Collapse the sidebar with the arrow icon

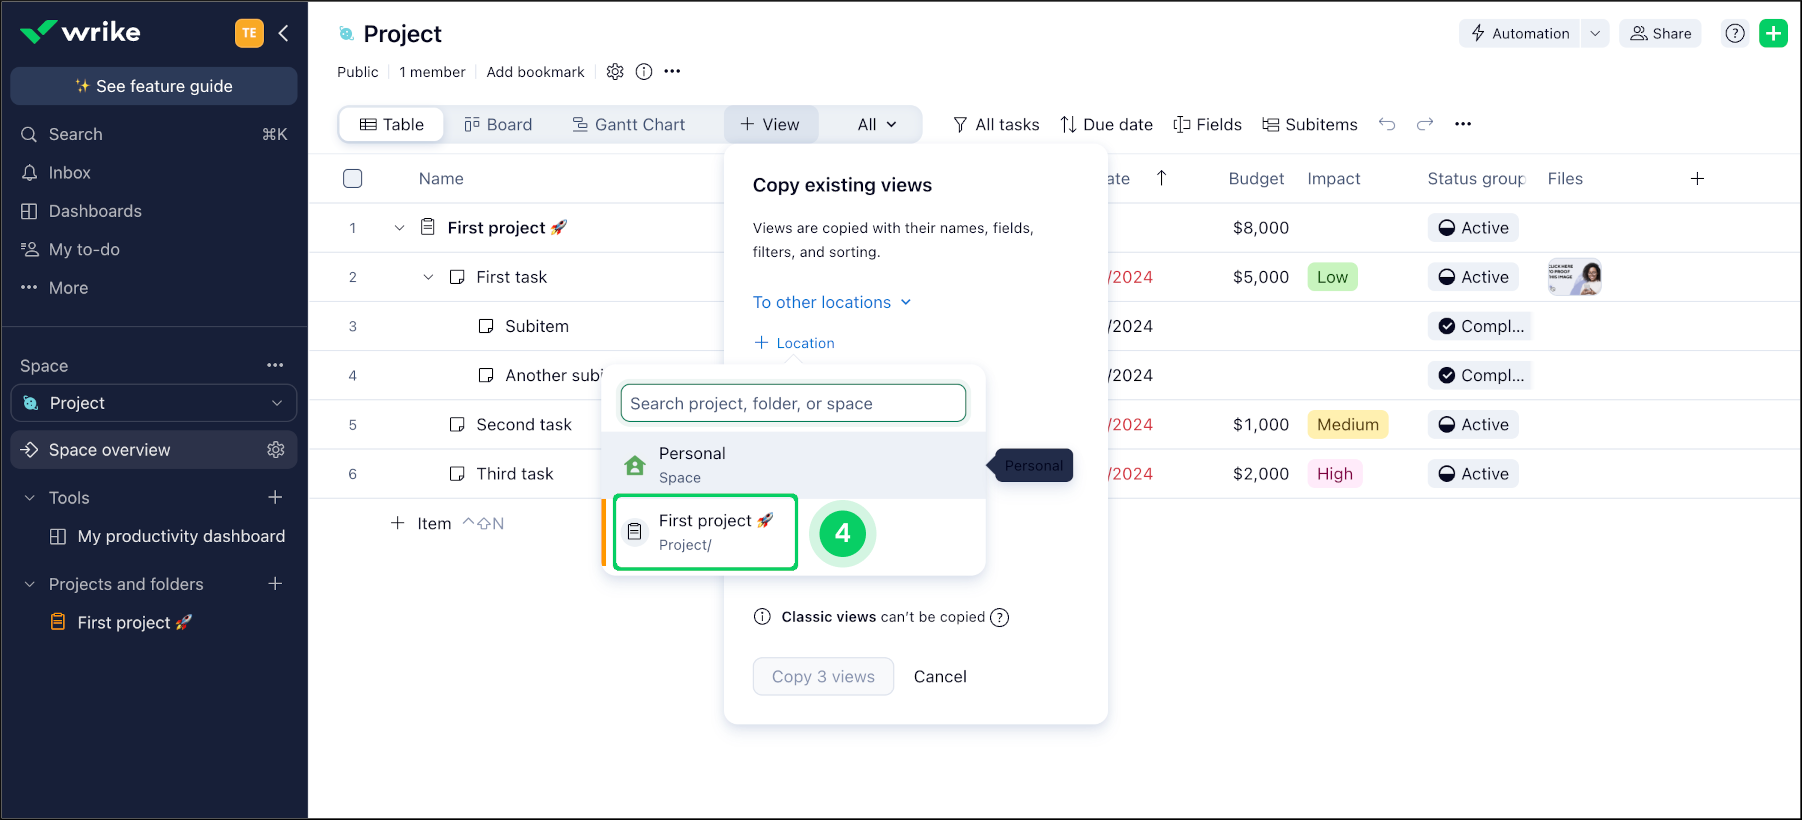click(x=284, y=33)
